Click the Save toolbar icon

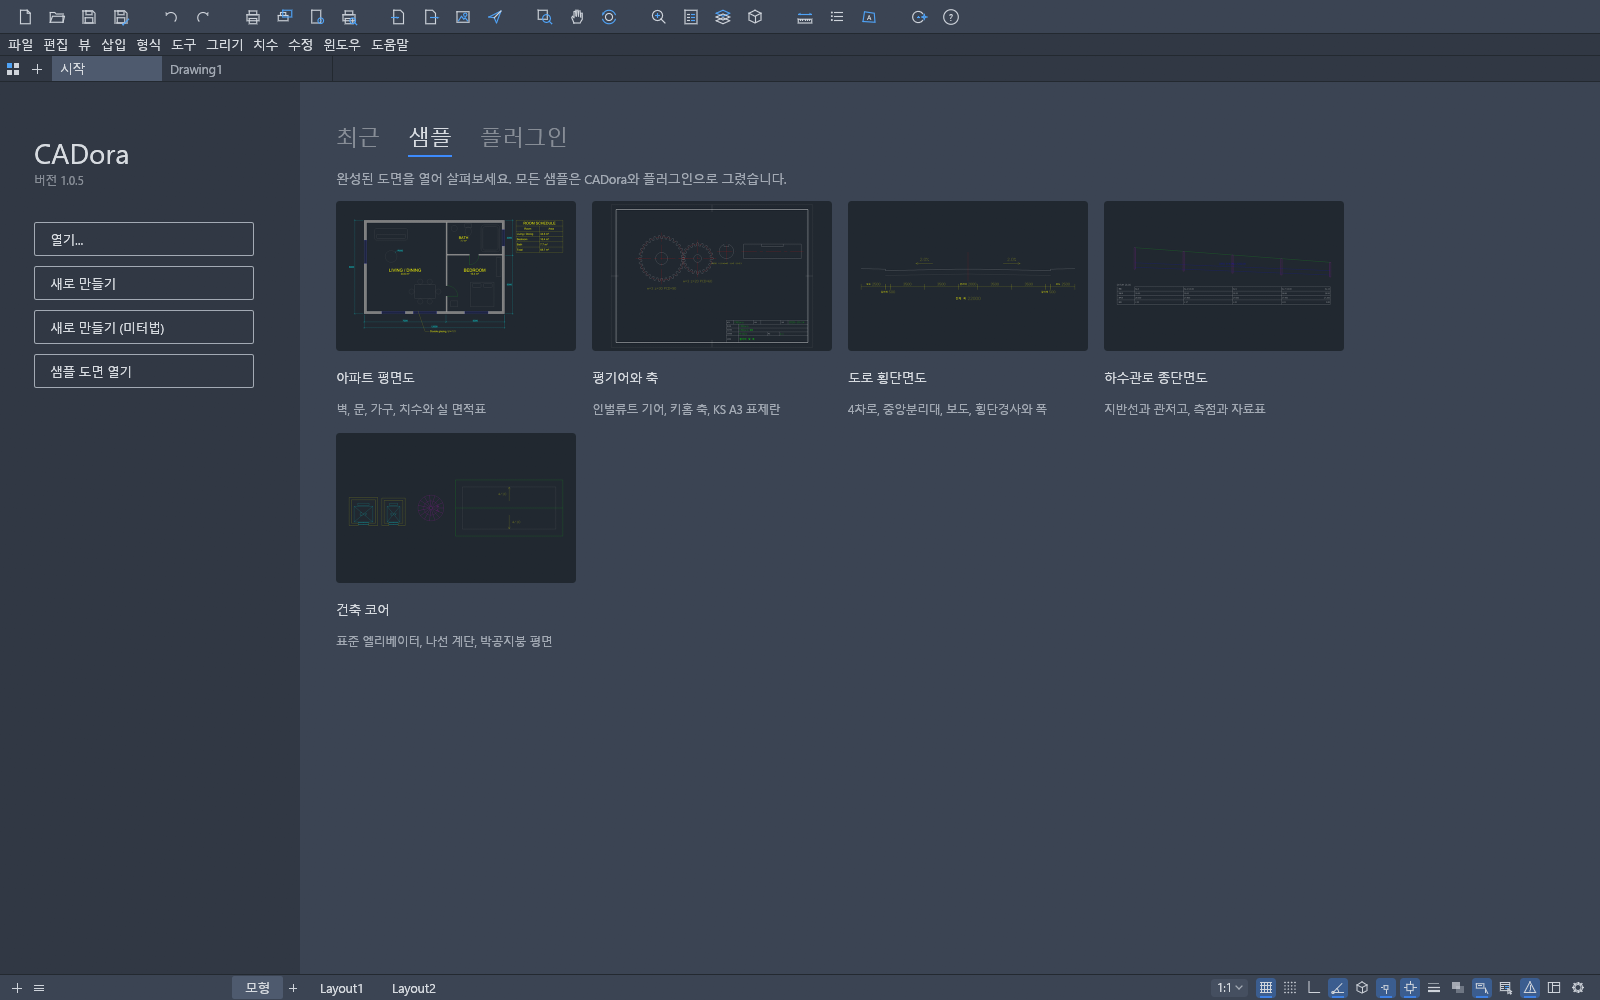pos(89,17)
